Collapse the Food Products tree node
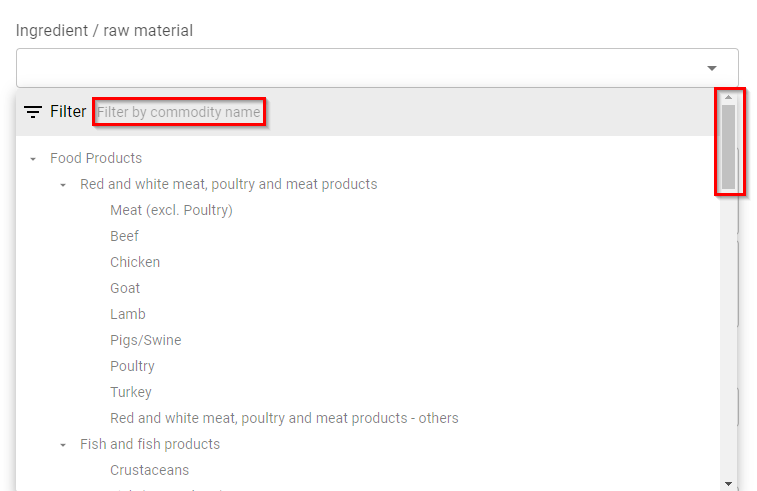The height and width of the screenshot is (491, 757). pyautogui.click(x=33, y=159)
